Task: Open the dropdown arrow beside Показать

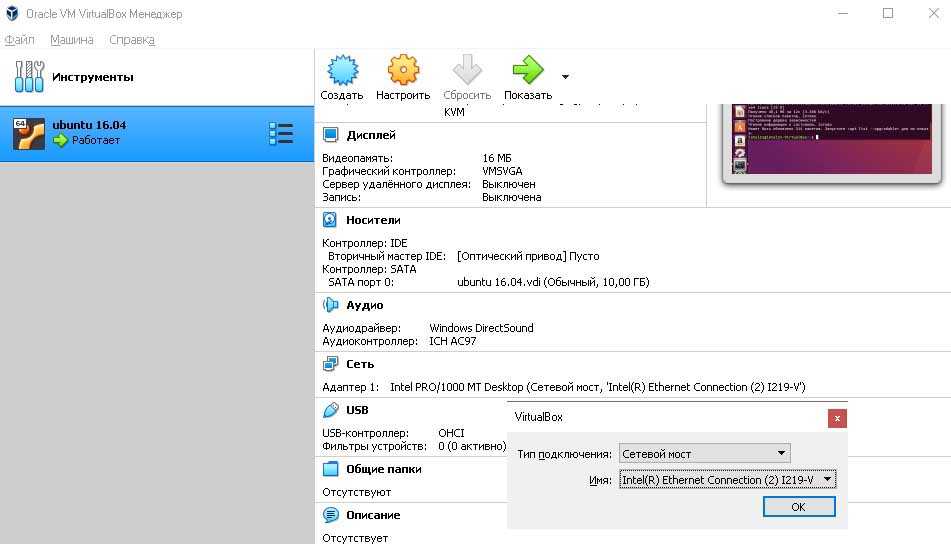Action: (x=565, y=77)
